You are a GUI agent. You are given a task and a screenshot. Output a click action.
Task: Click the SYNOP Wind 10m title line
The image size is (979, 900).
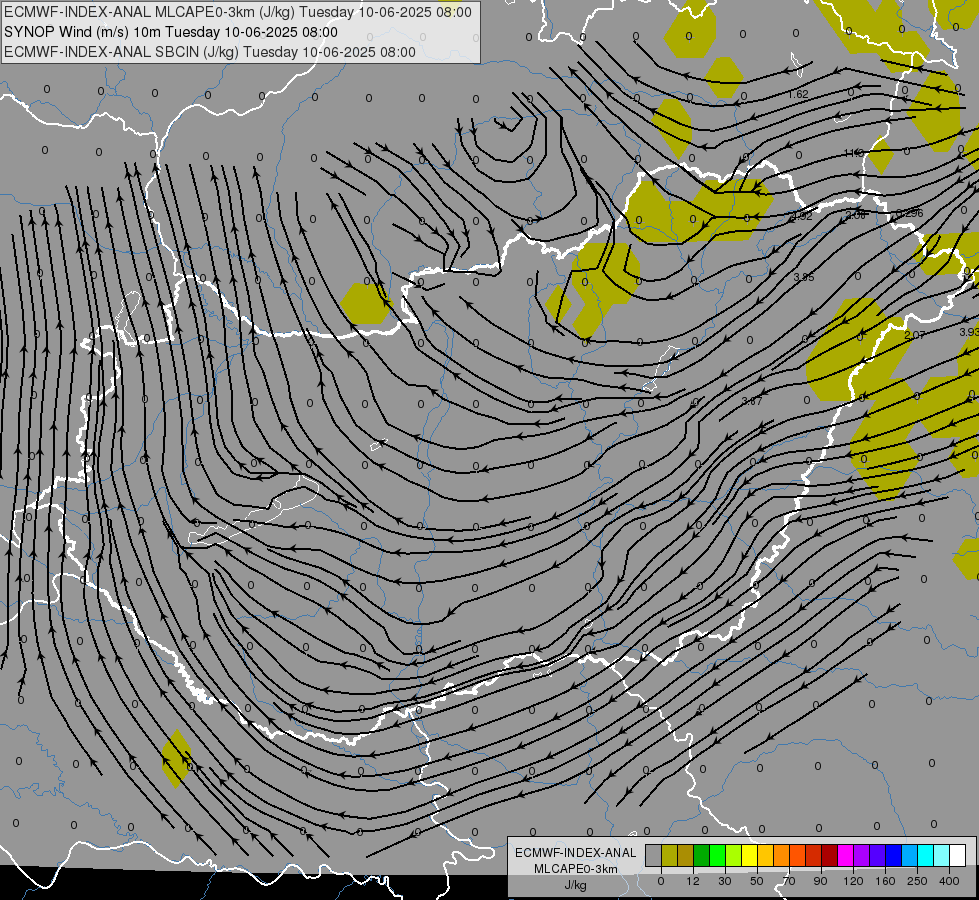click(170, 32)
